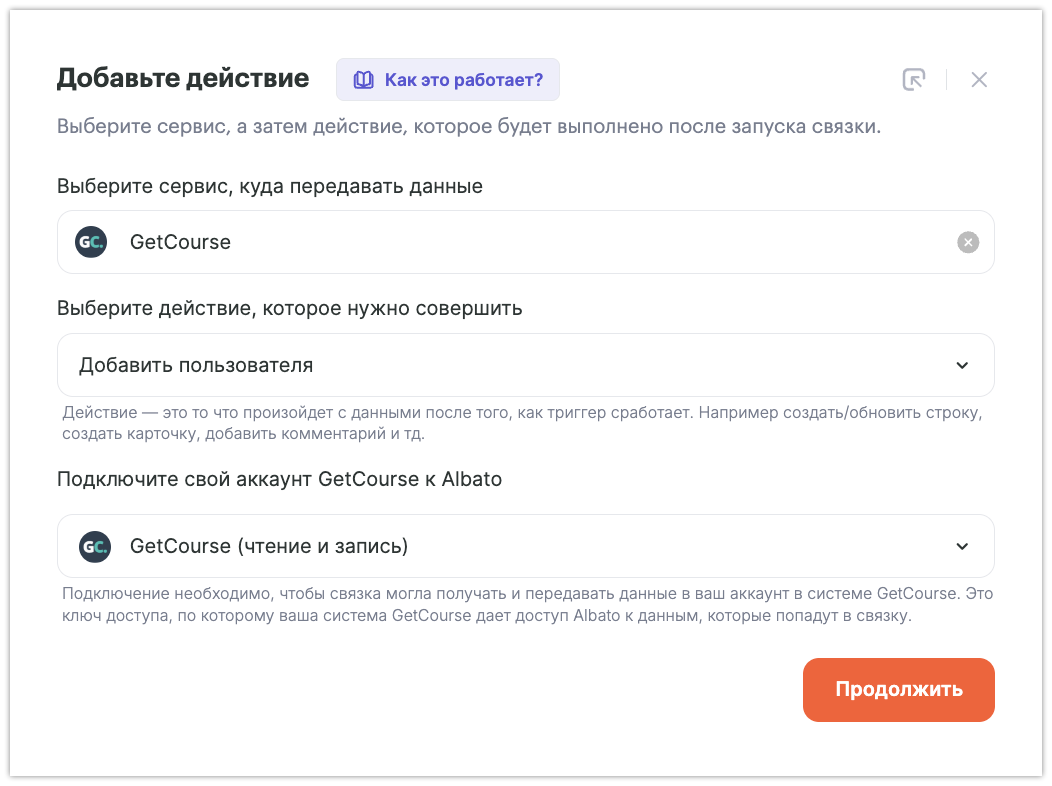Open the "GetCourse (чтение и запись)" account dropdown
The height and width of the screenshot is (786, 1052).
500,546
